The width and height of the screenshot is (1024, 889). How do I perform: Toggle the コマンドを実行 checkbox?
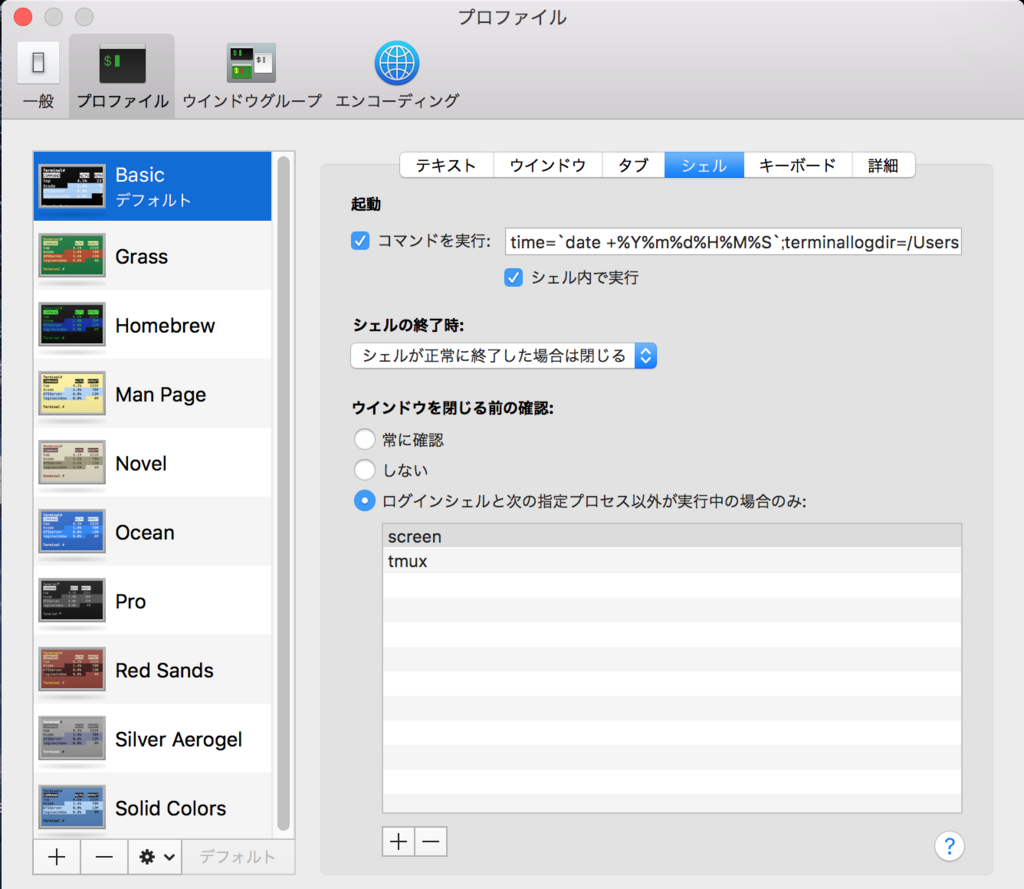360,240
